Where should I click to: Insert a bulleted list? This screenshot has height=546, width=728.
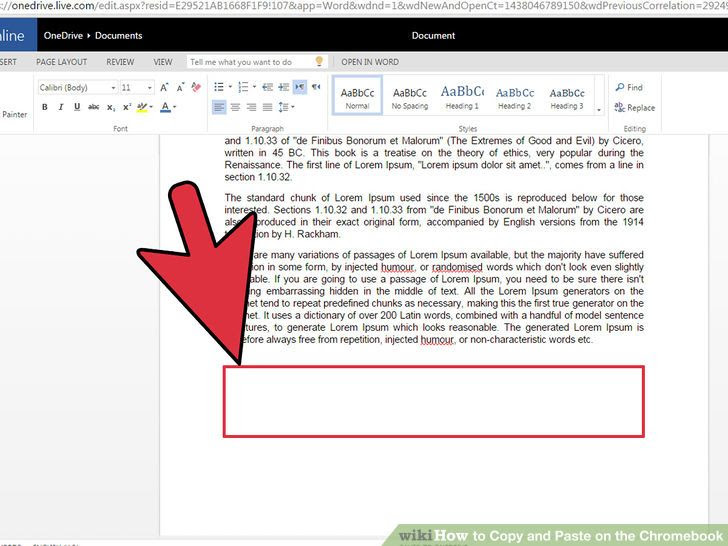(219, 87)
